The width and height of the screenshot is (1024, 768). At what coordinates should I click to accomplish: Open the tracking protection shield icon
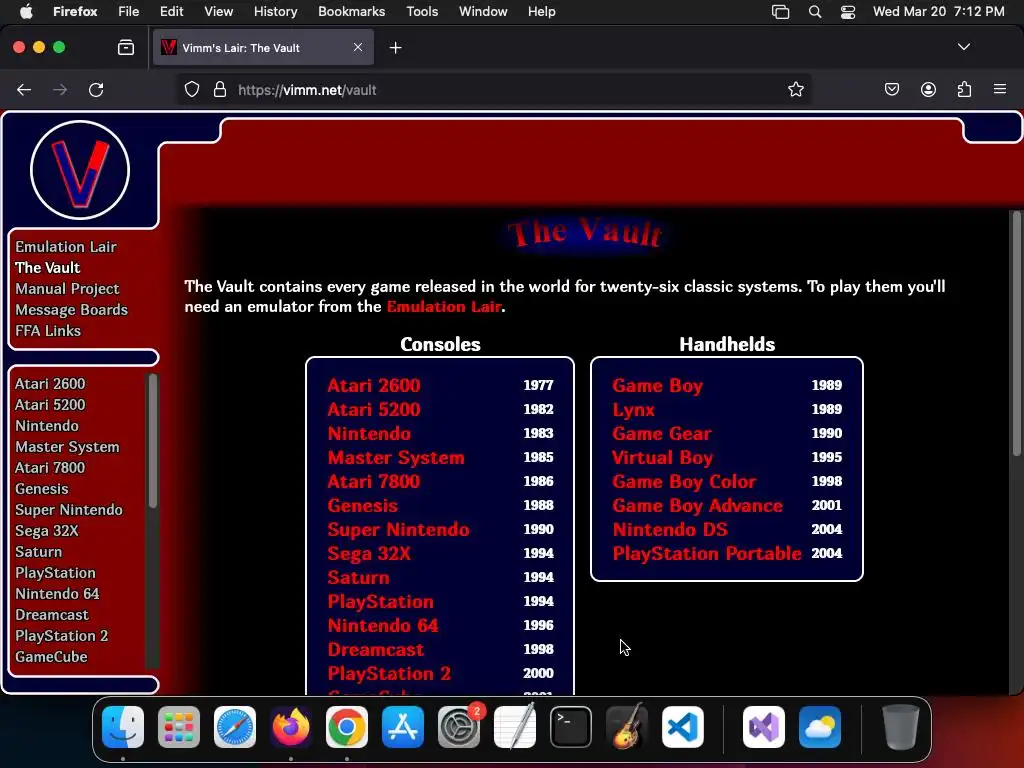[191, 89]
